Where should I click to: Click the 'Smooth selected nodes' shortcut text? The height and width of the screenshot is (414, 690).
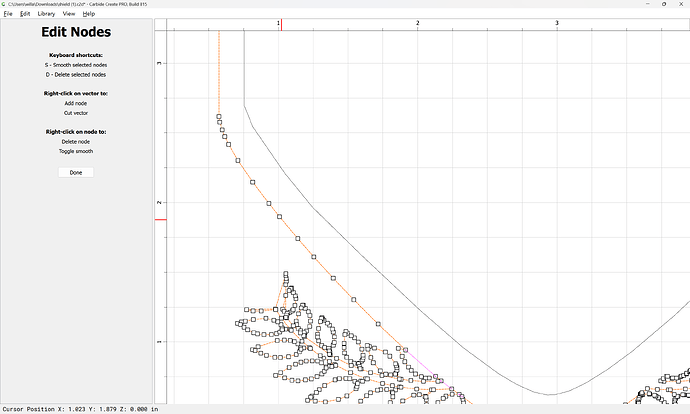click(x=76, y=65)
